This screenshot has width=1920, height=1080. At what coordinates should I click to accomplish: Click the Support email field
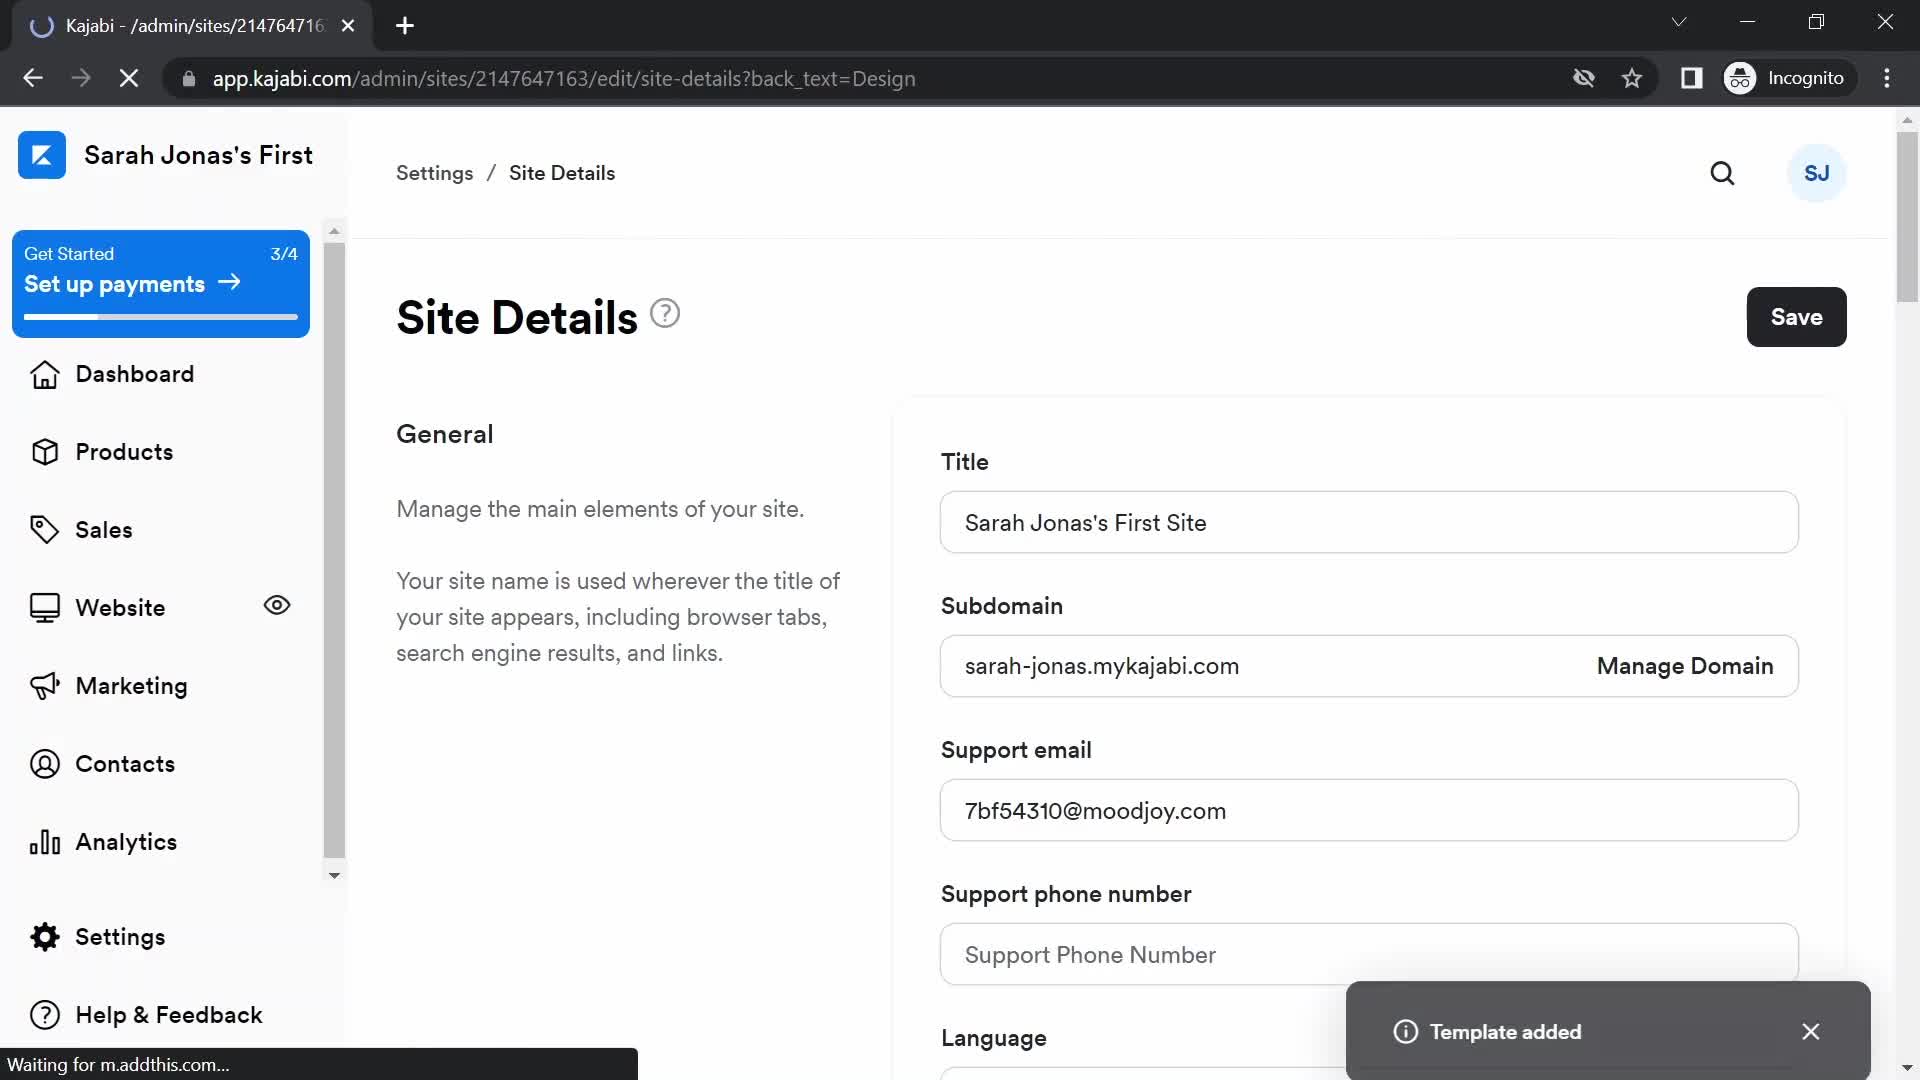[1369, 810]
